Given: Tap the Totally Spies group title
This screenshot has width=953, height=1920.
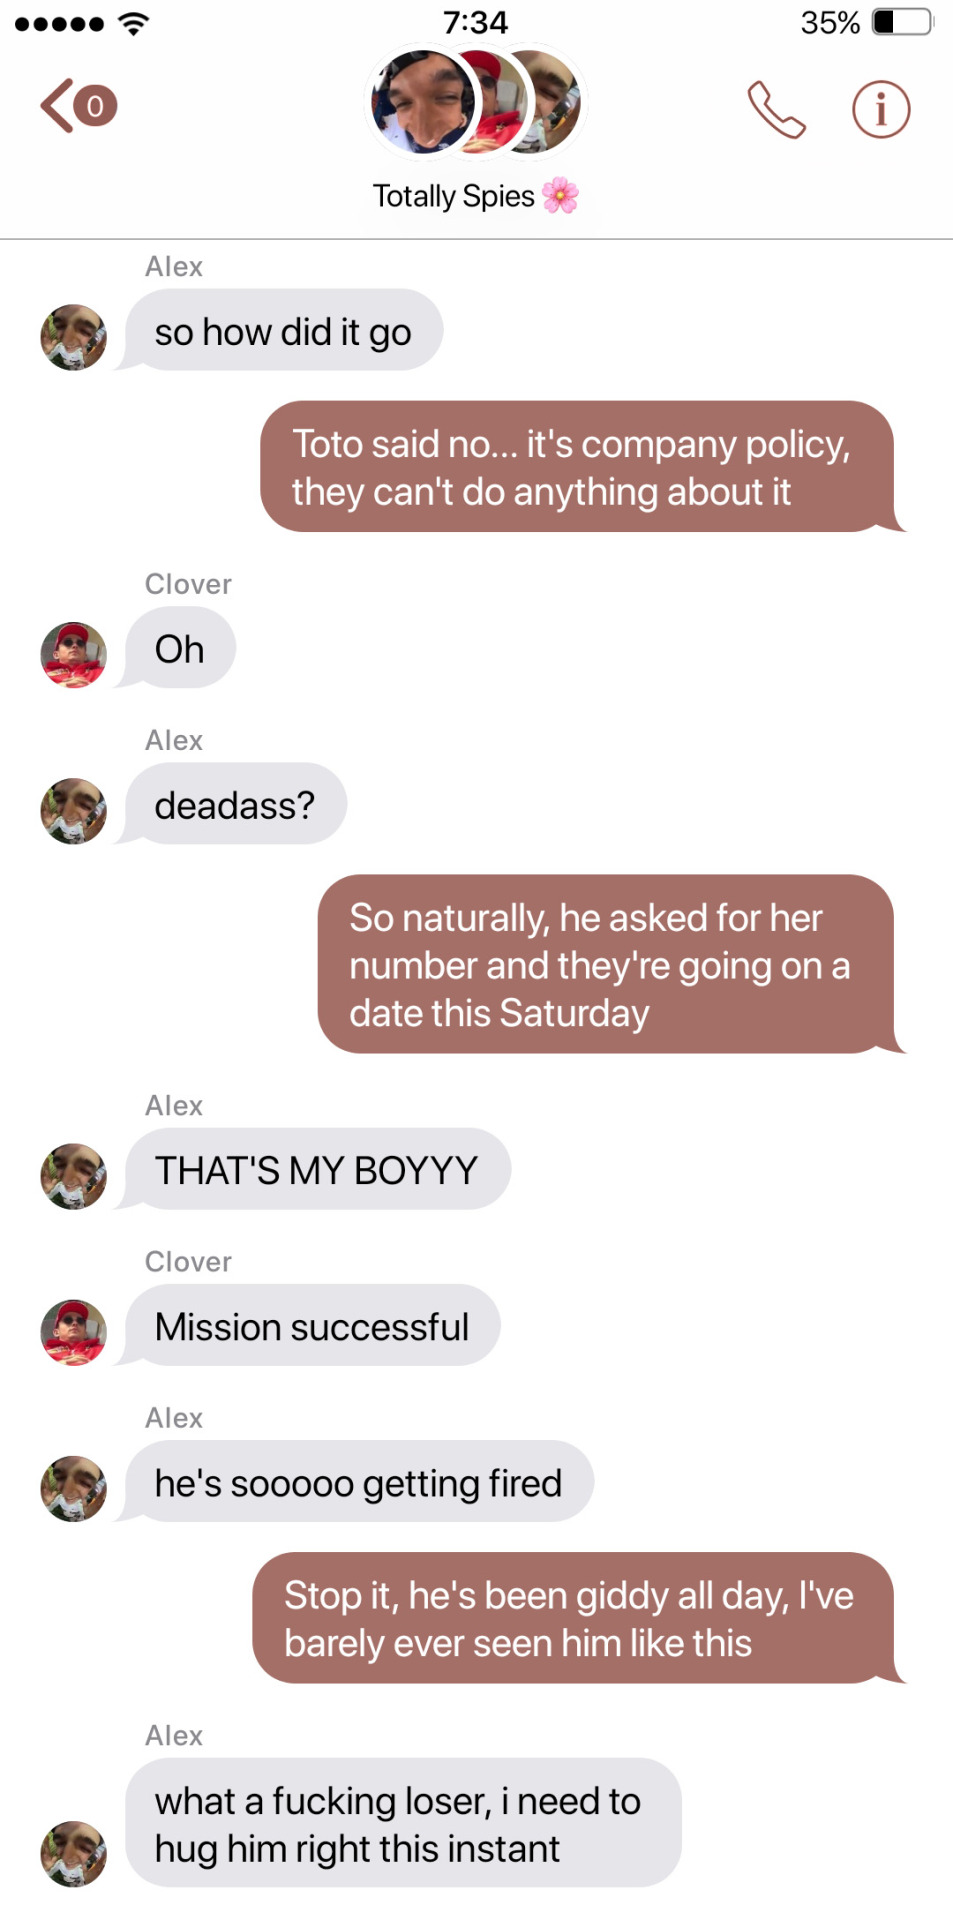Looking at the screenshot, I should pyautogui.click(x=475, y=196).
